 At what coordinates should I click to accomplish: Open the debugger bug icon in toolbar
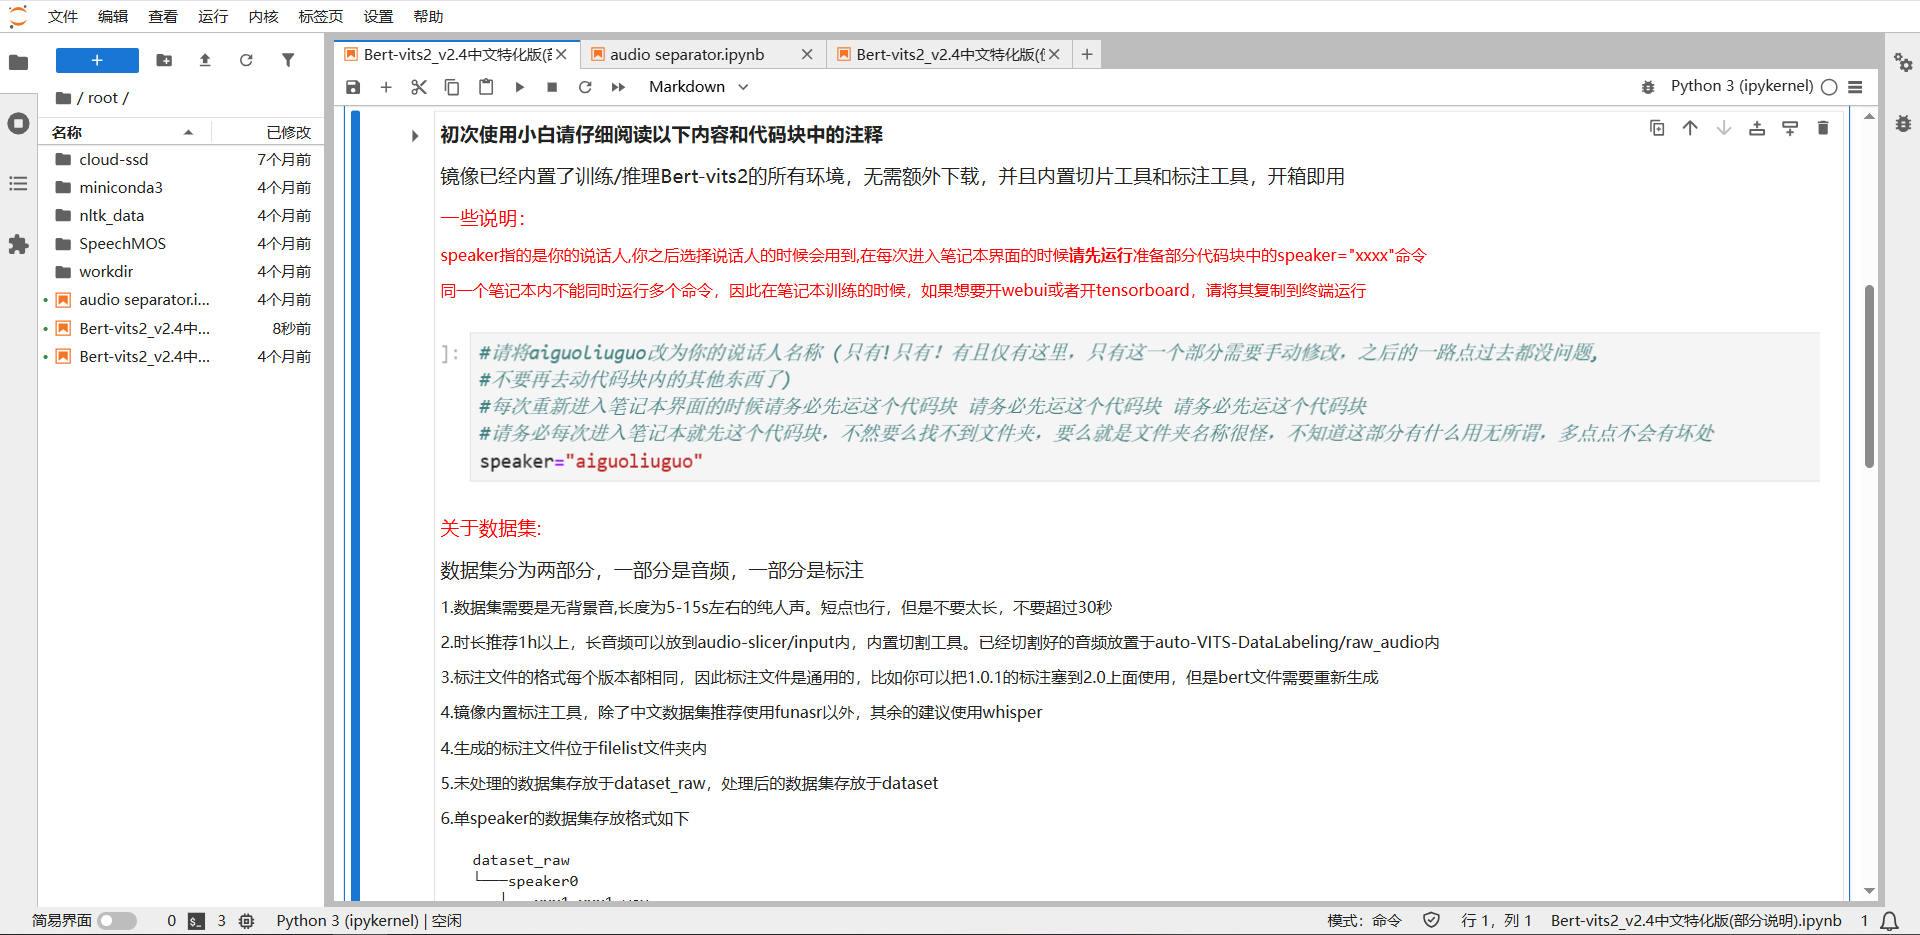1648,87
